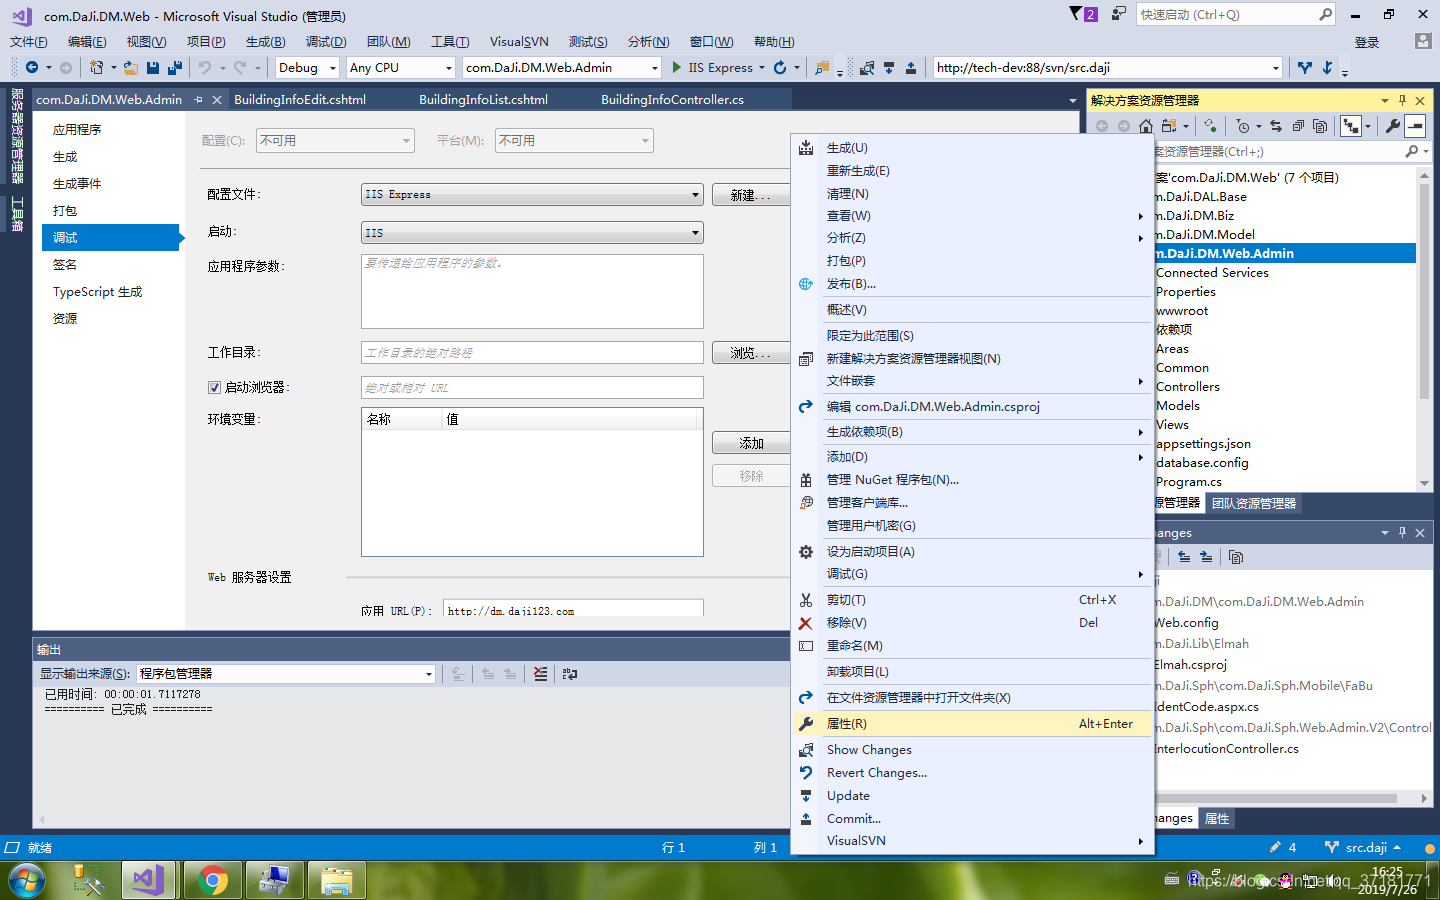The height and width of the screenshot is (900, 1440).
Task: Pin the Solution Explorer panel
Action: click(x=1402, y=100)
